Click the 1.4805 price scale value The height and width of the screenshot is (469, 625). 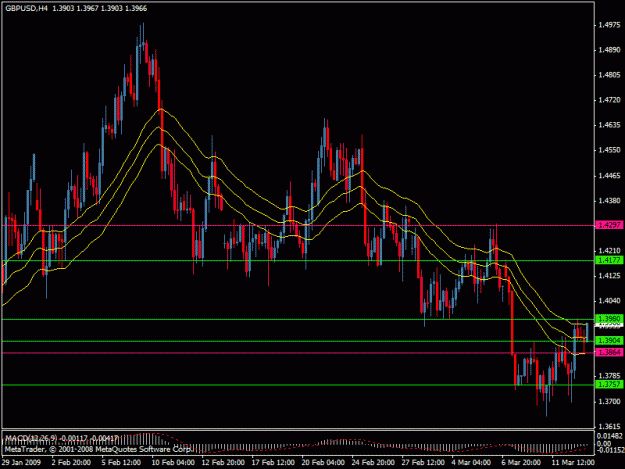[610, 75]
